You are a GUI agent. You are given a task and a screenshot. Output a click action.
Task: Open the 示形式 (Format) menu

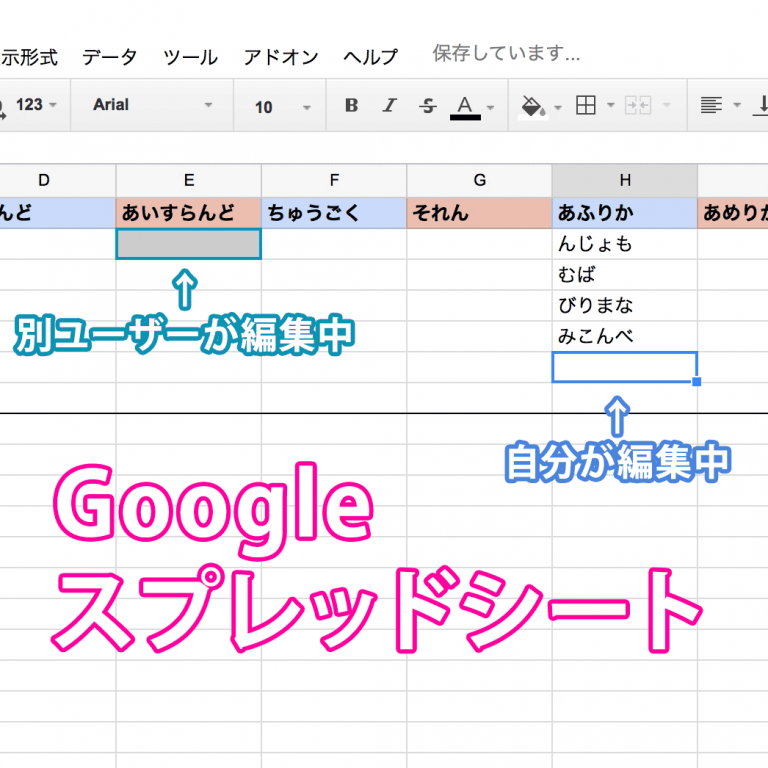tap(29, 57)
